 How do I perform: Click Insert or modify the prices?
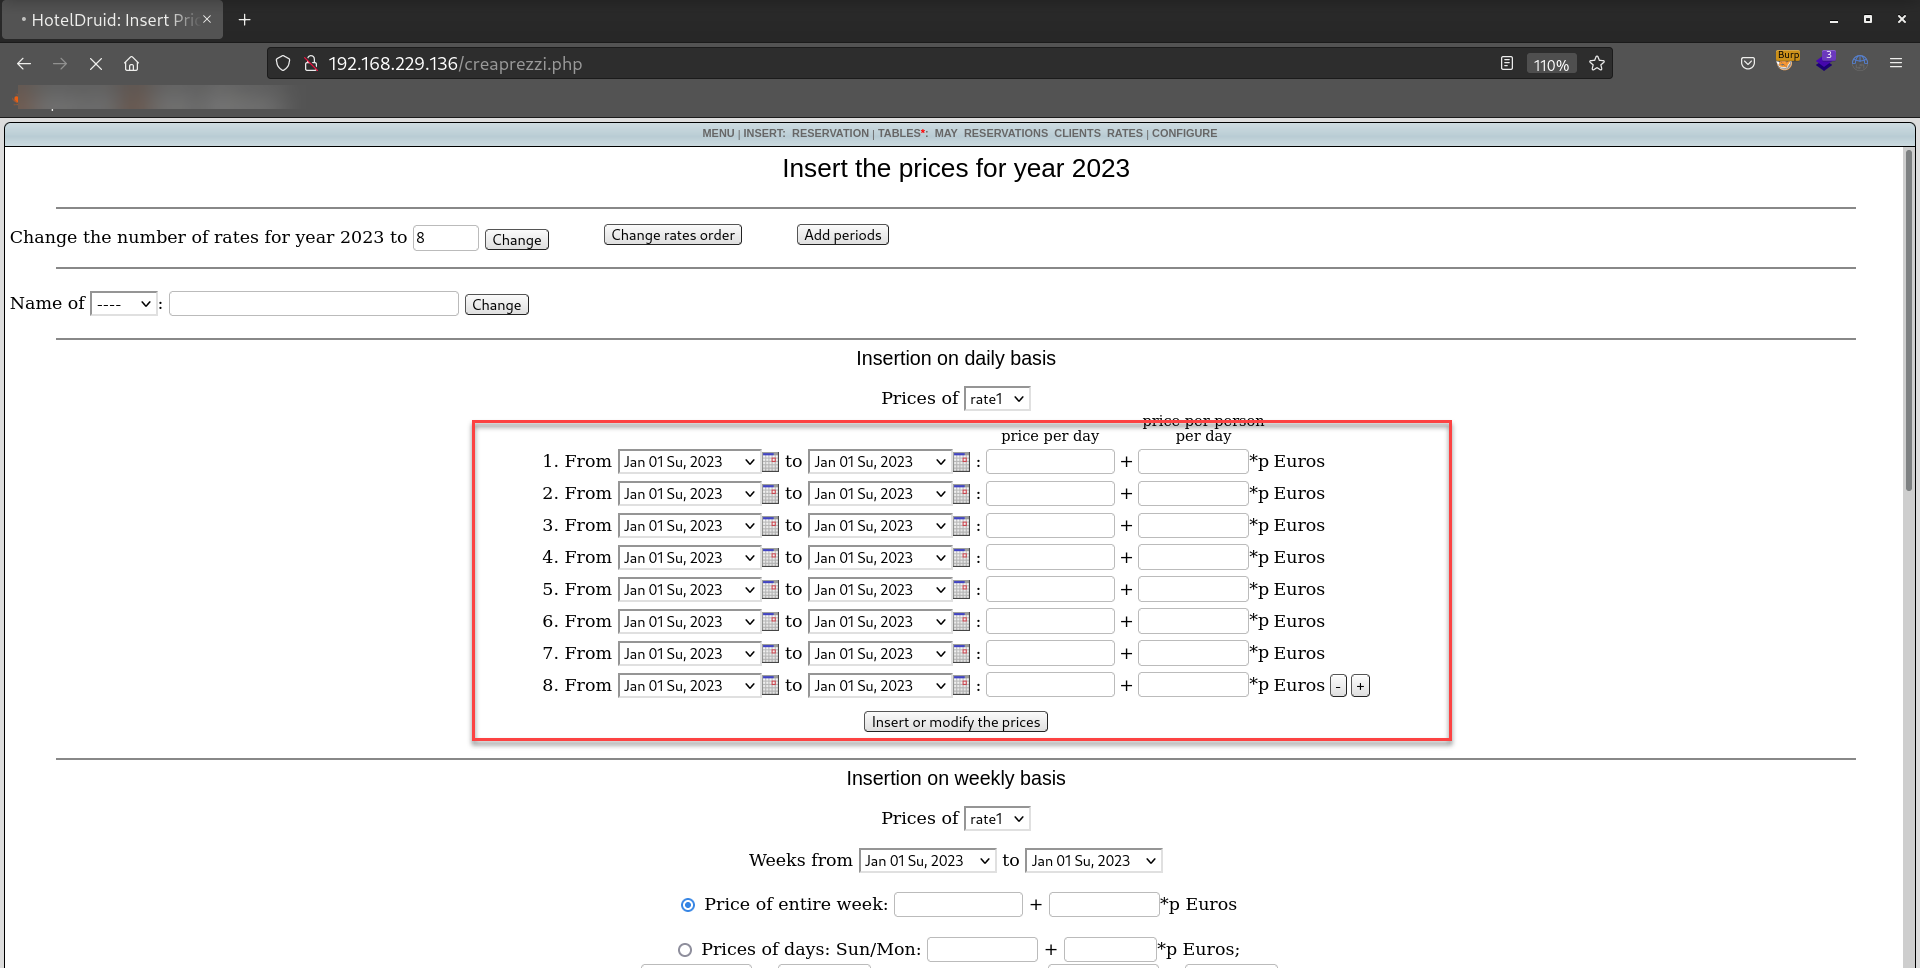click(x=956, y=722)
